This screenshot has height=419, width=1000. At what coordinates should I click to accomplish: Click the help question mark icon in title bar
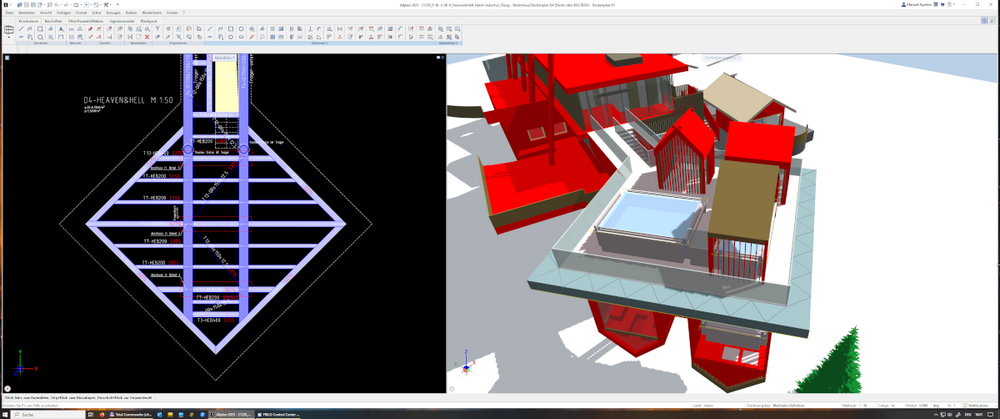[x=951, y=5]
